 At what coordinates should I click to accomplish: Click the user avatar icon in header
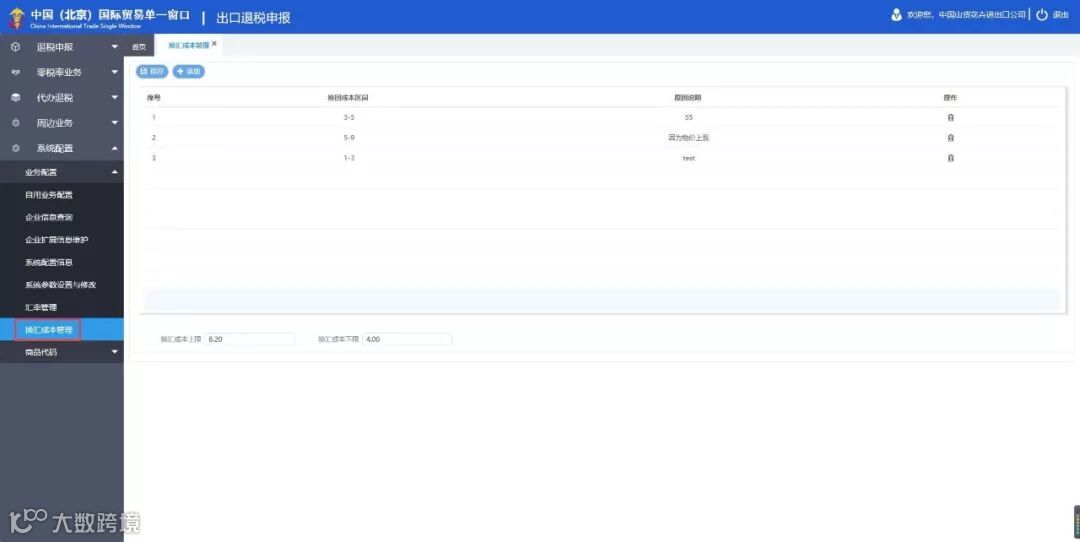tap(896, 14)
